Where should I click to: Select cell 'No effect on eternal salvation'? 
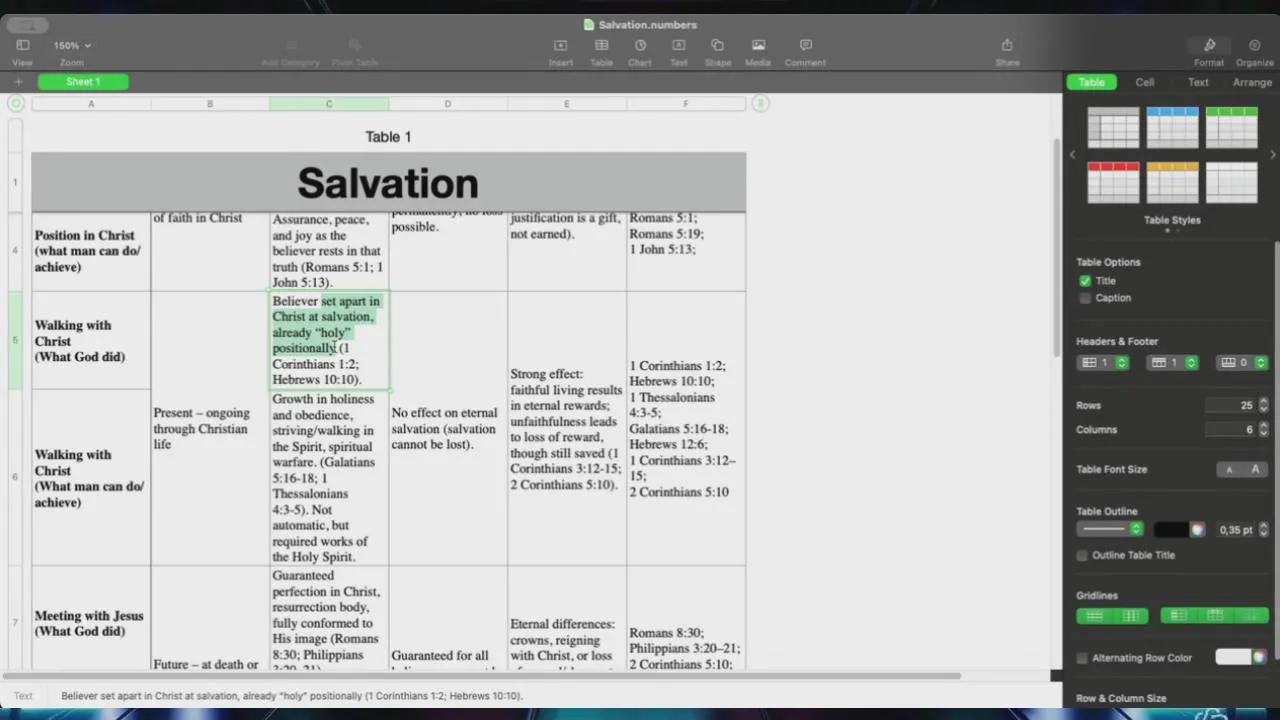[x=448, y=429]
